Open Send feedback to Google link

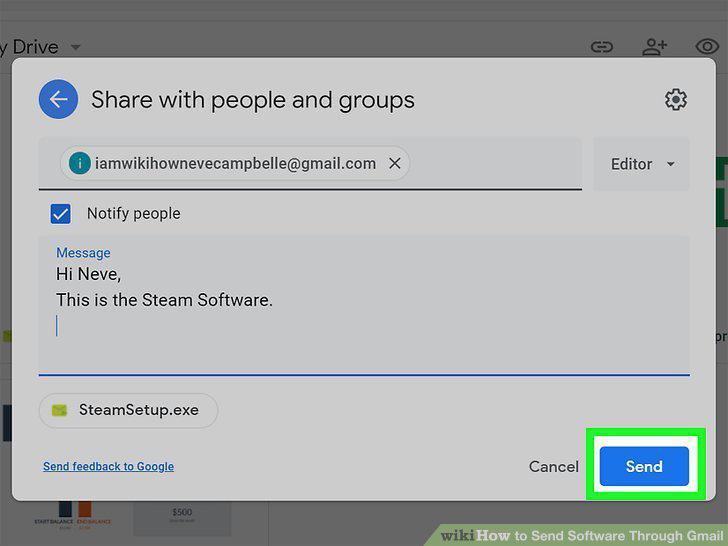point(109,466)
